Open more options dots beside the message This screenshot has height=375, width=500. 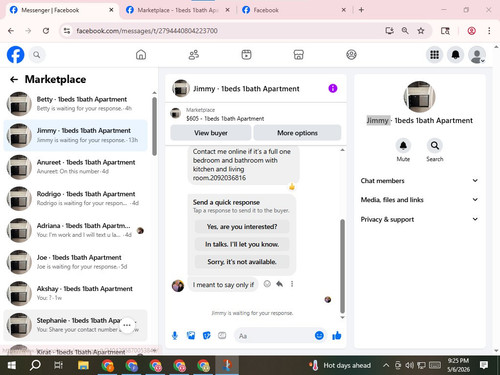(x=292, y=284)
